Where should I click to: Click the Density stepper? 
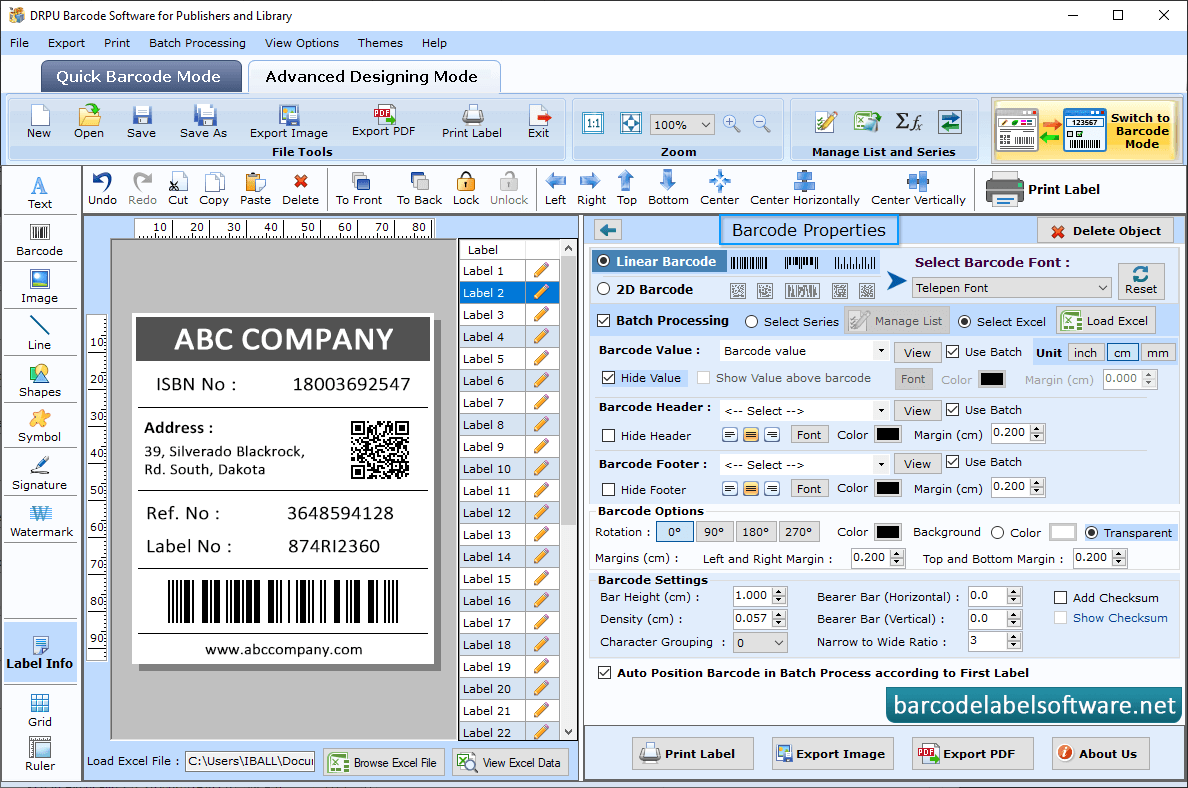779,619
